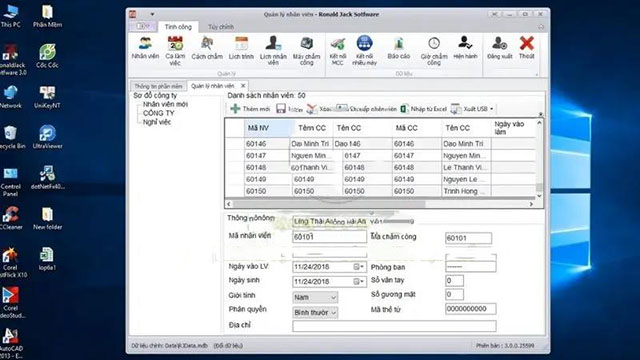Add employee with Thêm mới button
Image resolution: width=640 pixels, height=360 pixels.
(x=250, y=109)
